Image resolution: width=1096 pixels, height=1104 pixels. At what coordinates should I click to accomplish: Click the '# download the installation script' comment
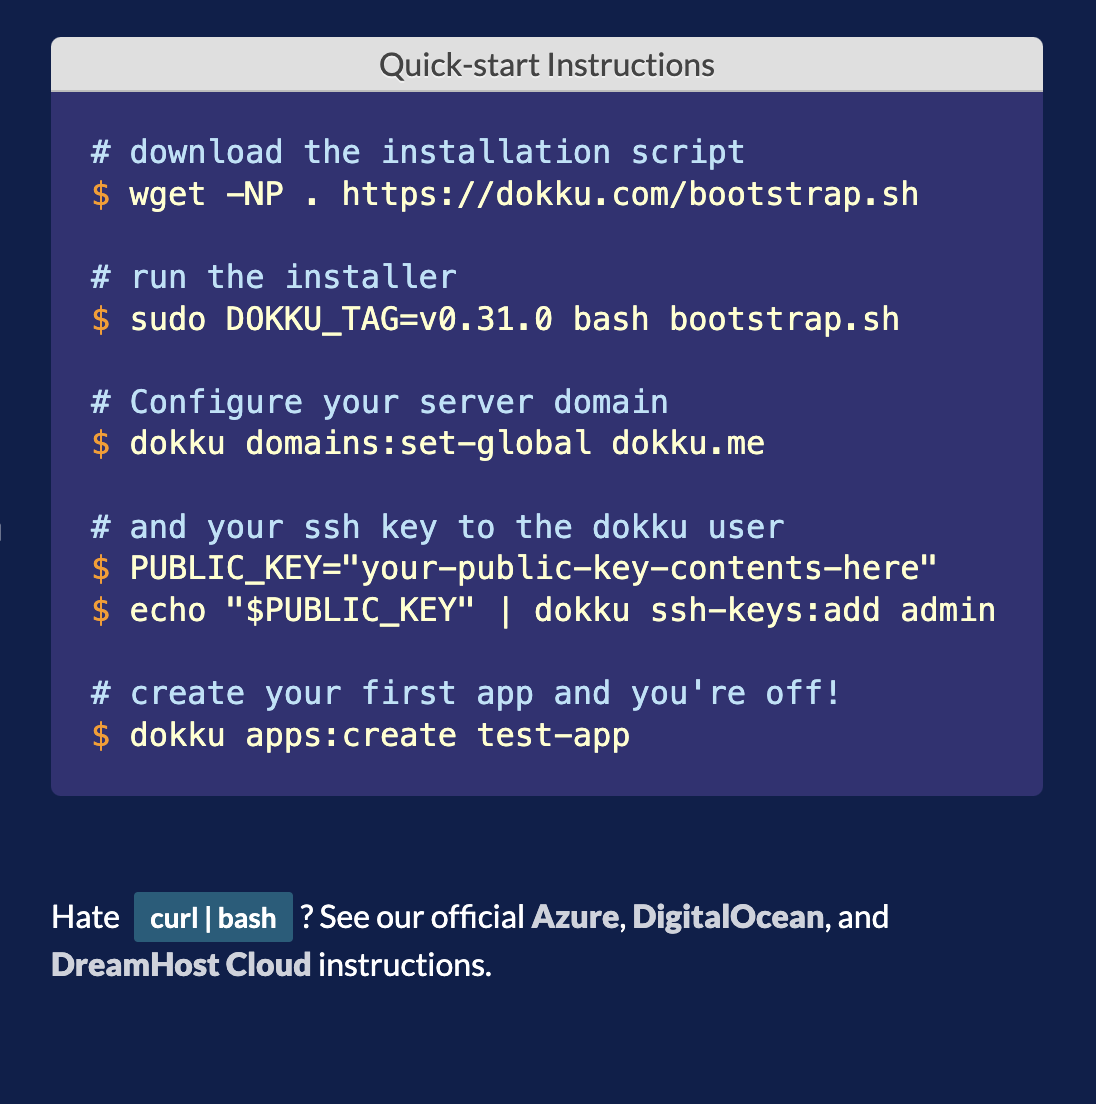[x=417, y=153]
